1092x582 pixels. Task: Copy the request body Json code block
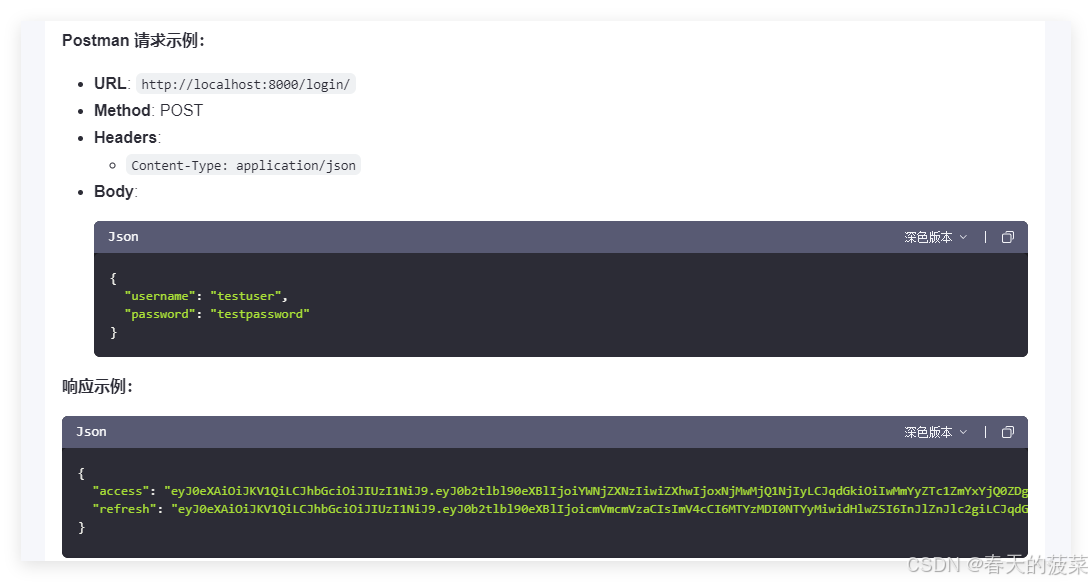1007,237
